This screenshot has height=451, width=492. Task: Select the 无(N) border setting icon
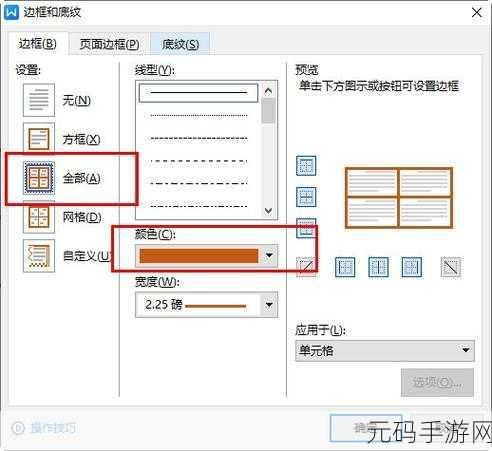[39, 100]
